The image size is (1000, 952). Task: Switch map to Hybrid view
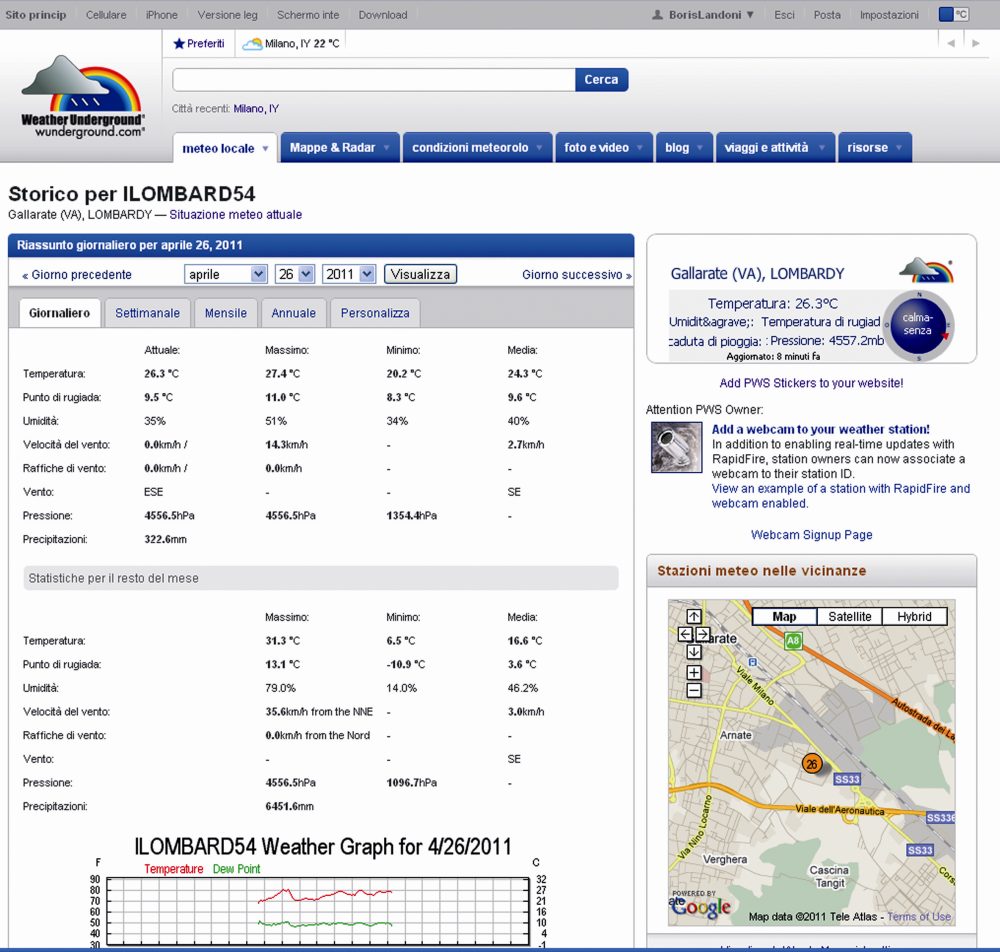[914, 617]
